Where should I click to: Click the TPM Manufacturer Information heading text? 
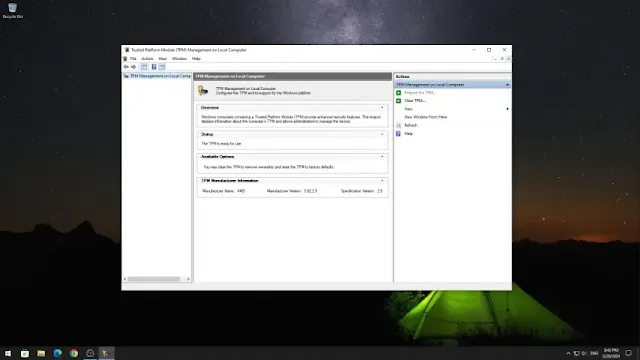click(230, 181)
